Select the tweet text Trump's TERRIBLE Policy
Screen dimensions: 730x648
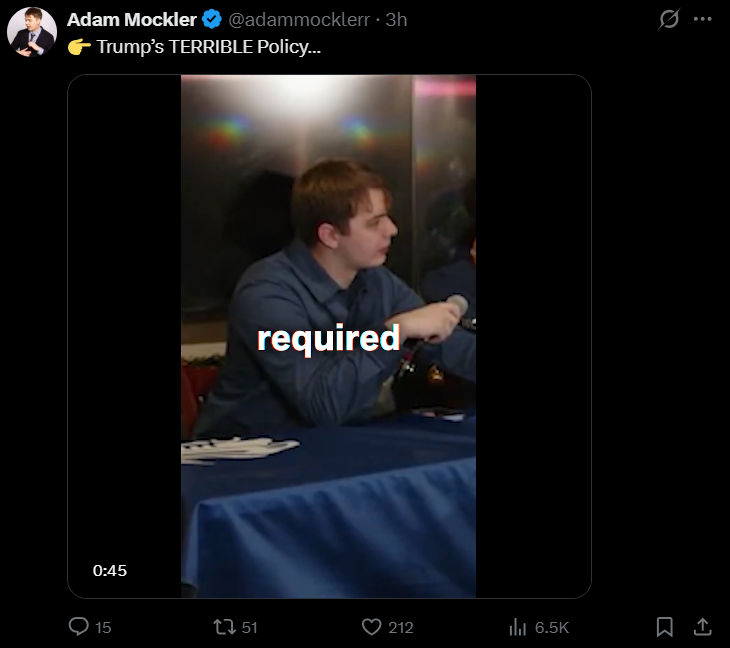[209, 47]
